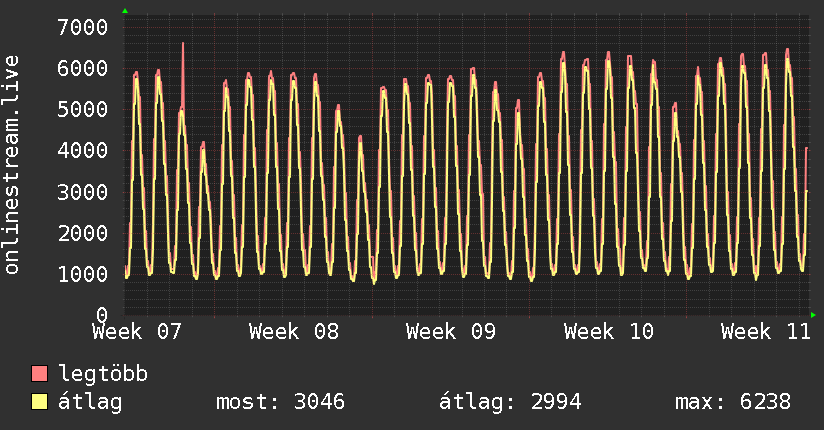
Task: Click the átlag legend label next to yellow swatch
Action: [90, 402]
